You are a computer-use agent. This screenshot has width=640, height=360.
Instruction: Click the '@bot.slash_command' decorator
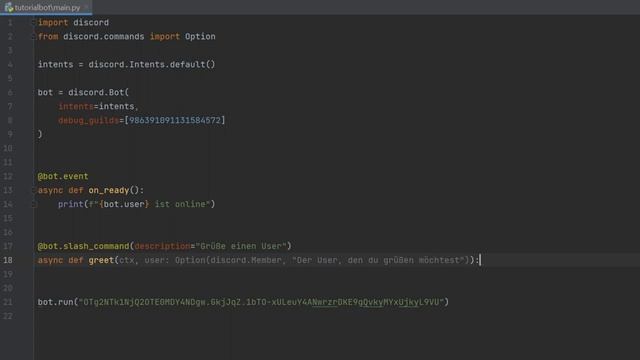pos(83,247)
